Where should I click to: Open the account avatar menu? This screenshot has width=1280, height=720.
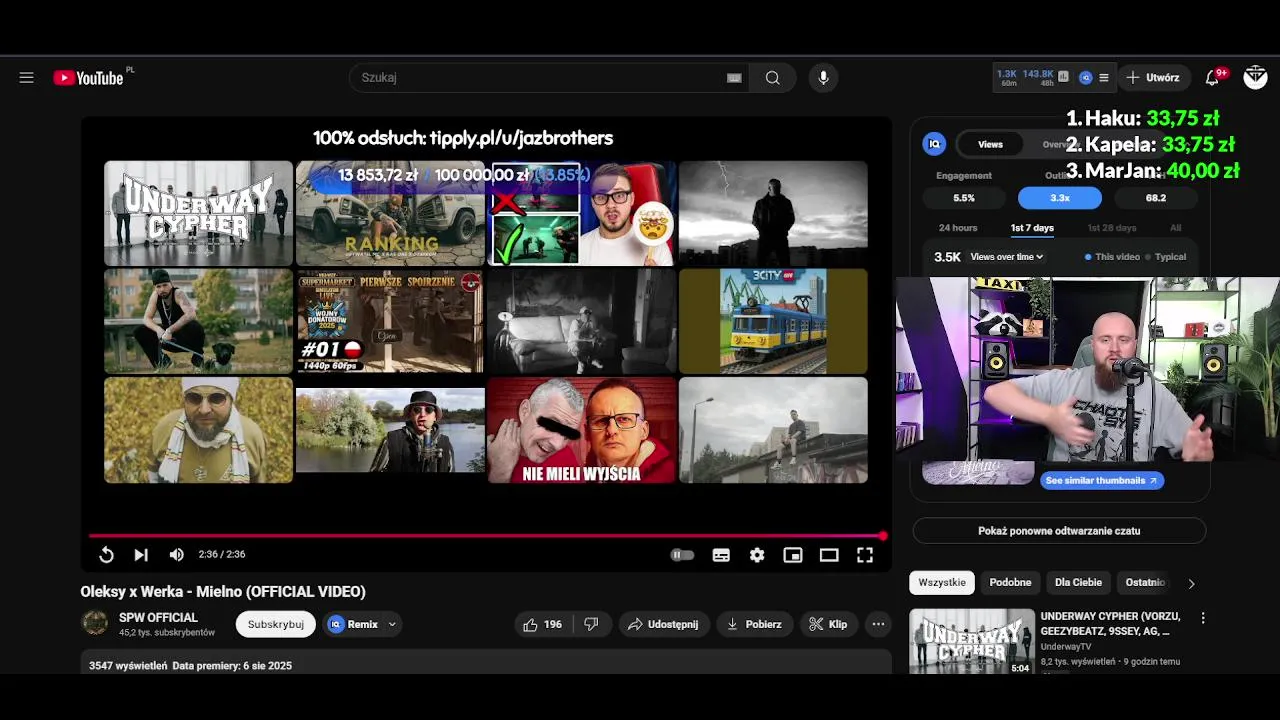coord(1255,77)
